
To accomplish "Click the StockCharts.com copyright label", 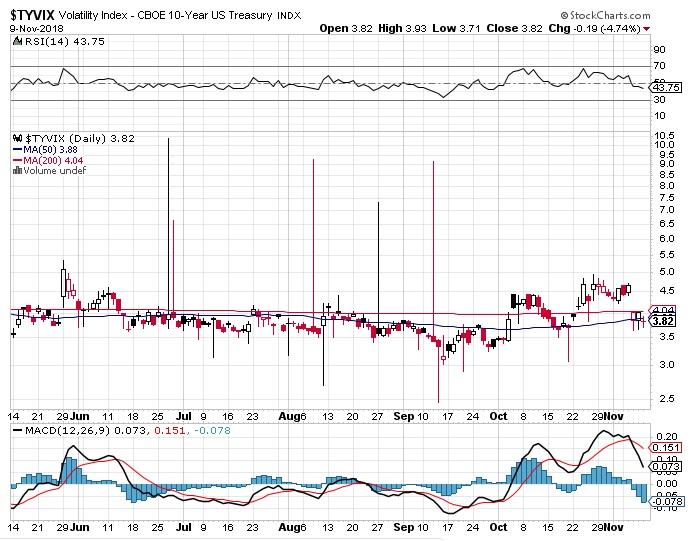I will point(606,15).
